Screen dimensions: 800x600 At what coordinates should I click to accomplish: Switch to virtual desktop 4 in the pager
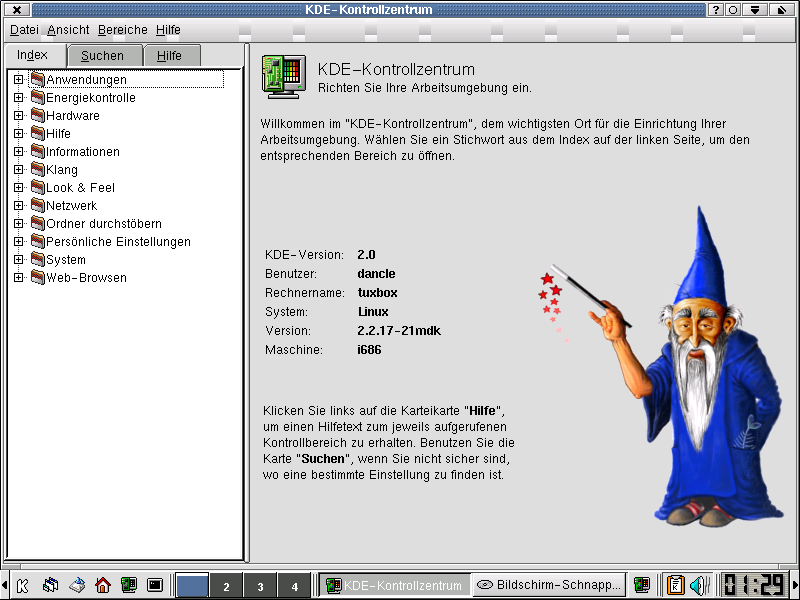(294, 585)
